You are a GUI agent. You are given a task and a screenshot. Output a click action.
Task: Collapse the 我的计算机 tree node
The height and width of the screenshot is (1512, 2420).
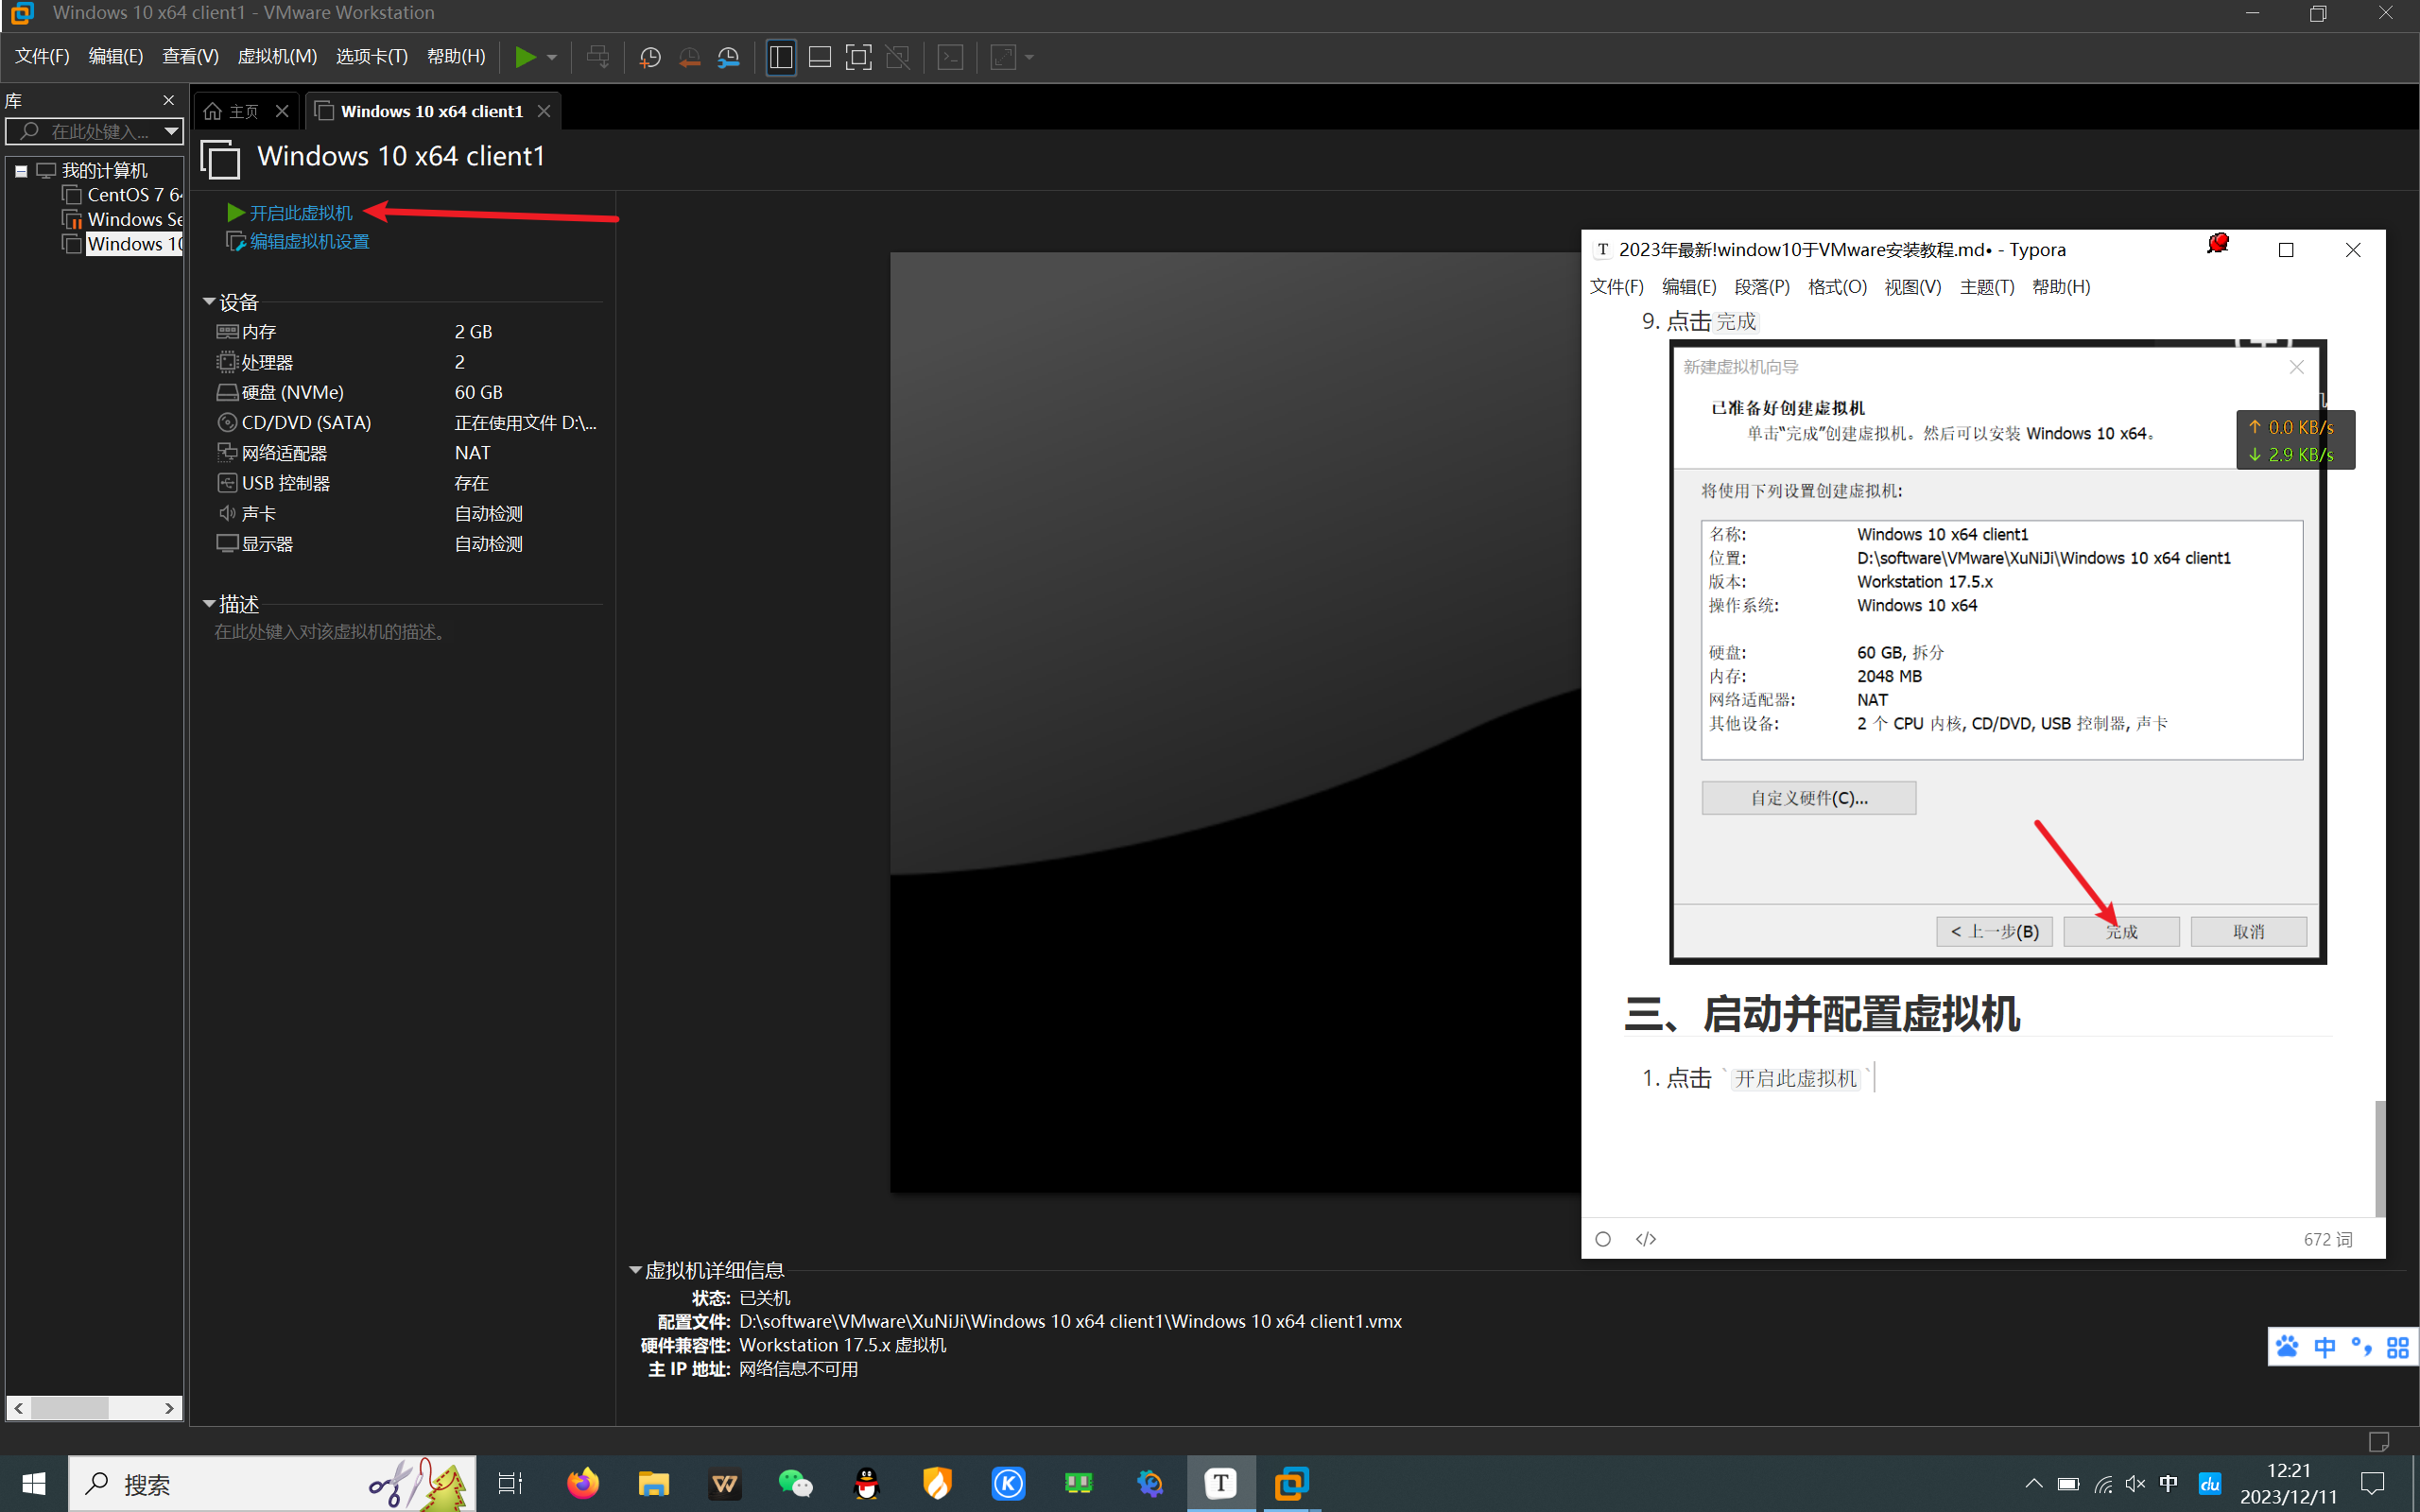21,171
